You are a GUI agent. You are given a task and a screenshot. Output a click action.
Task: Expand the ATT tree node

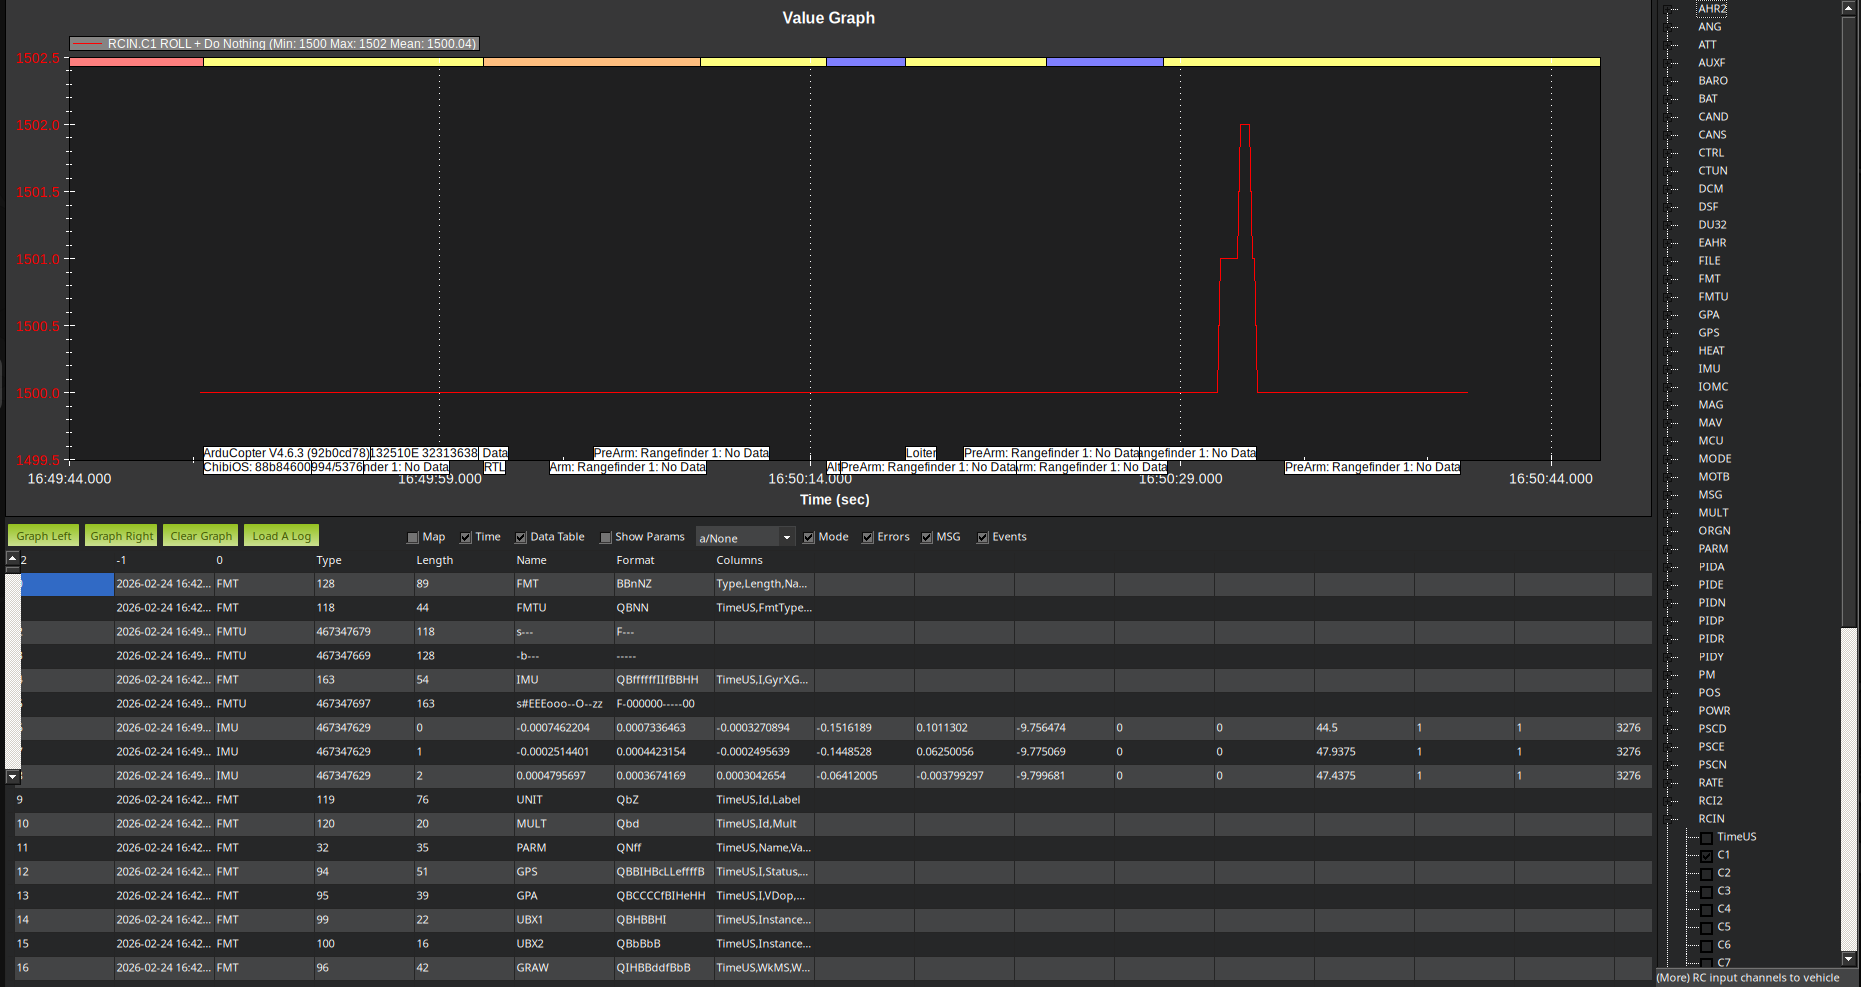(1668, 45)
